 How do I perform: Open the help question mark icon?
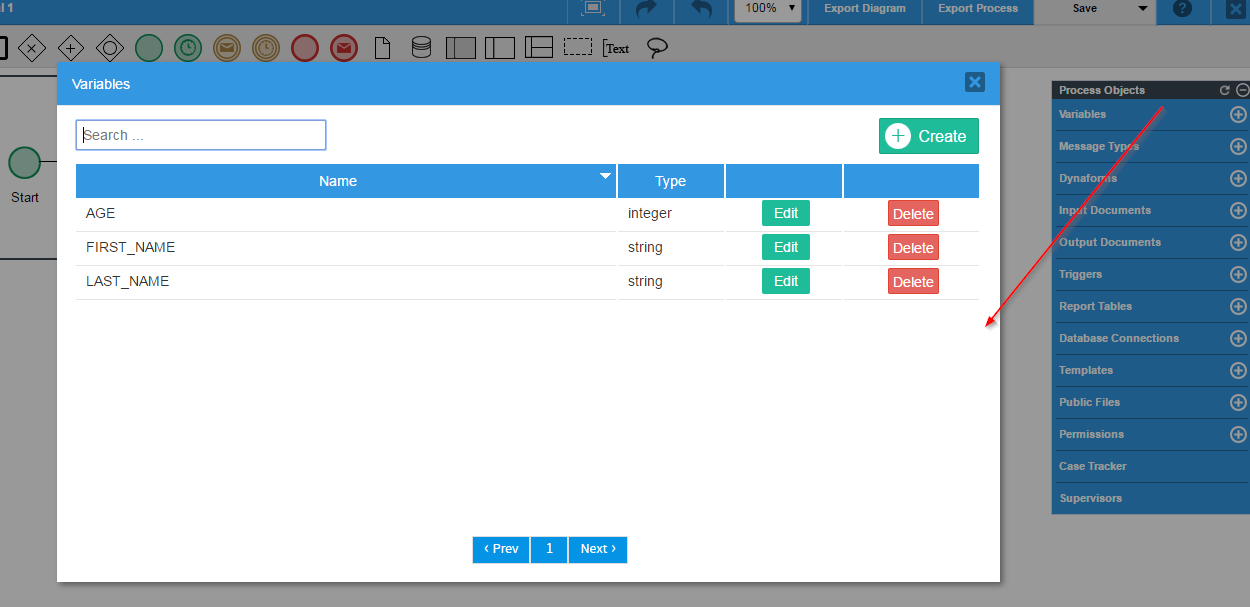click(1182, 9)
